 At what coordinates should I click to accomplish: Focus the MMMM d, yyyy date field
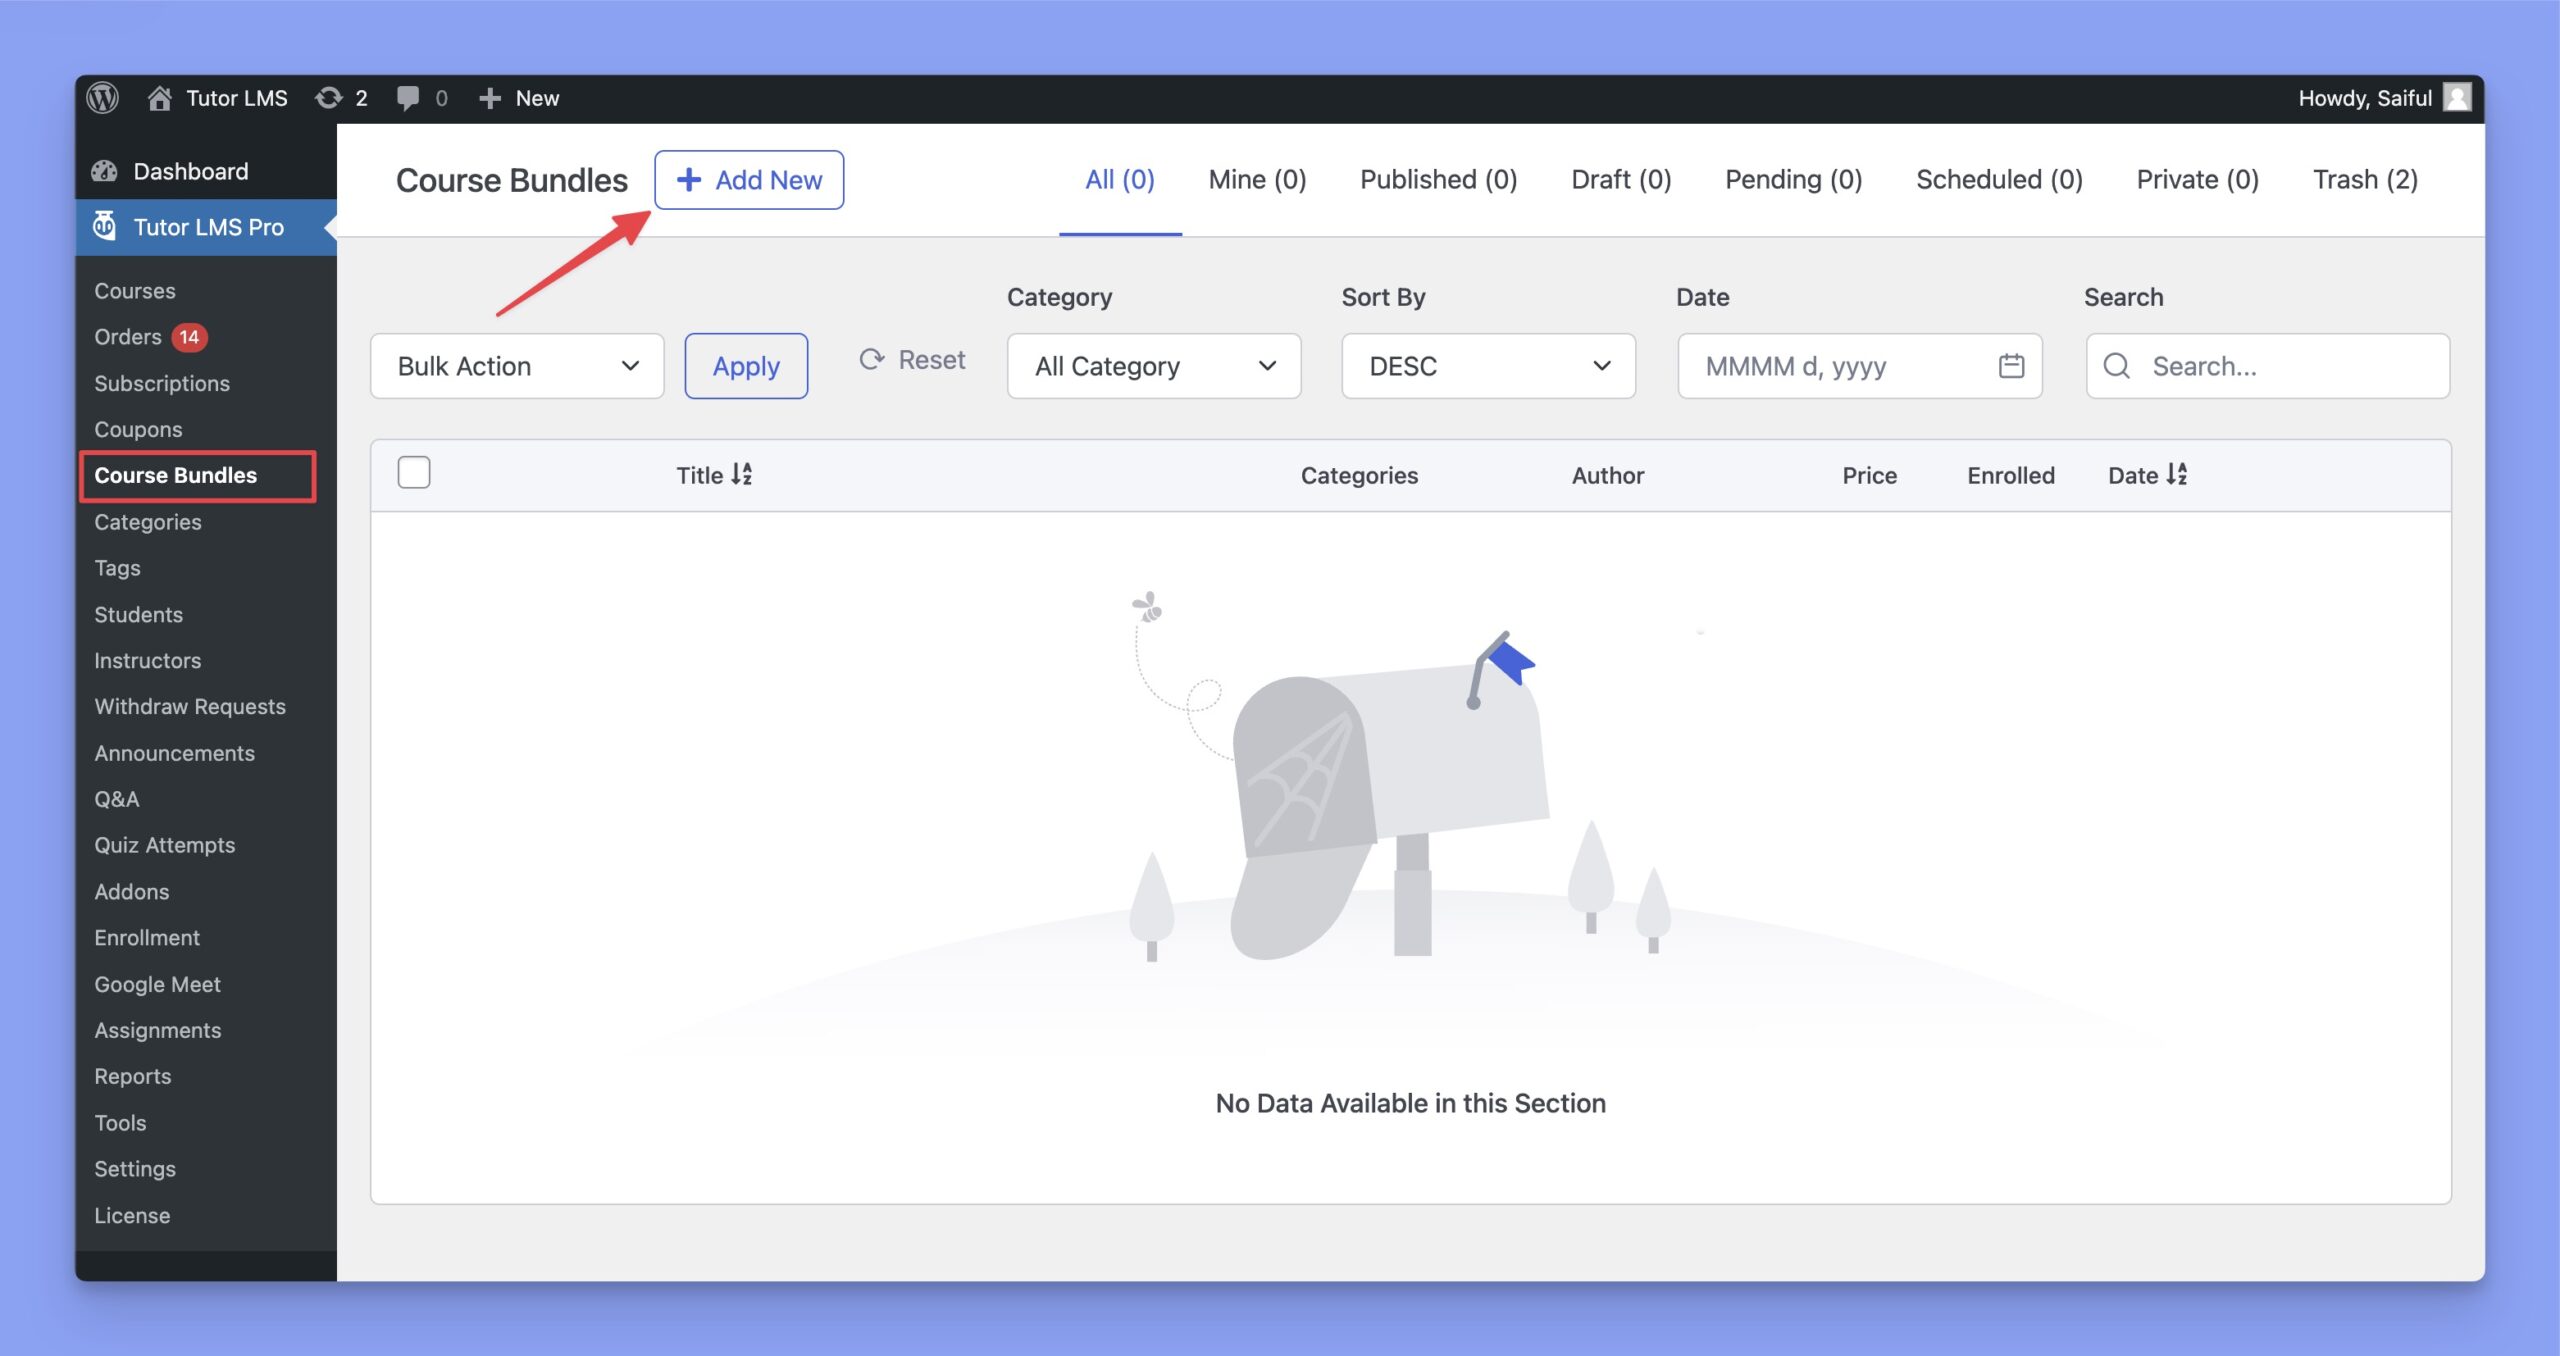tap(1860, 366)
